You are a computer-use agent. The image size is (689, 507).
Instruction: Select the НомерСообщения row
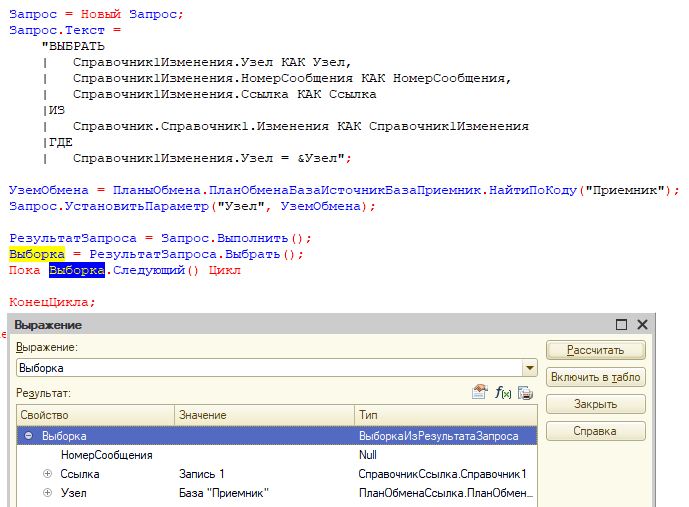coord(106,455)
